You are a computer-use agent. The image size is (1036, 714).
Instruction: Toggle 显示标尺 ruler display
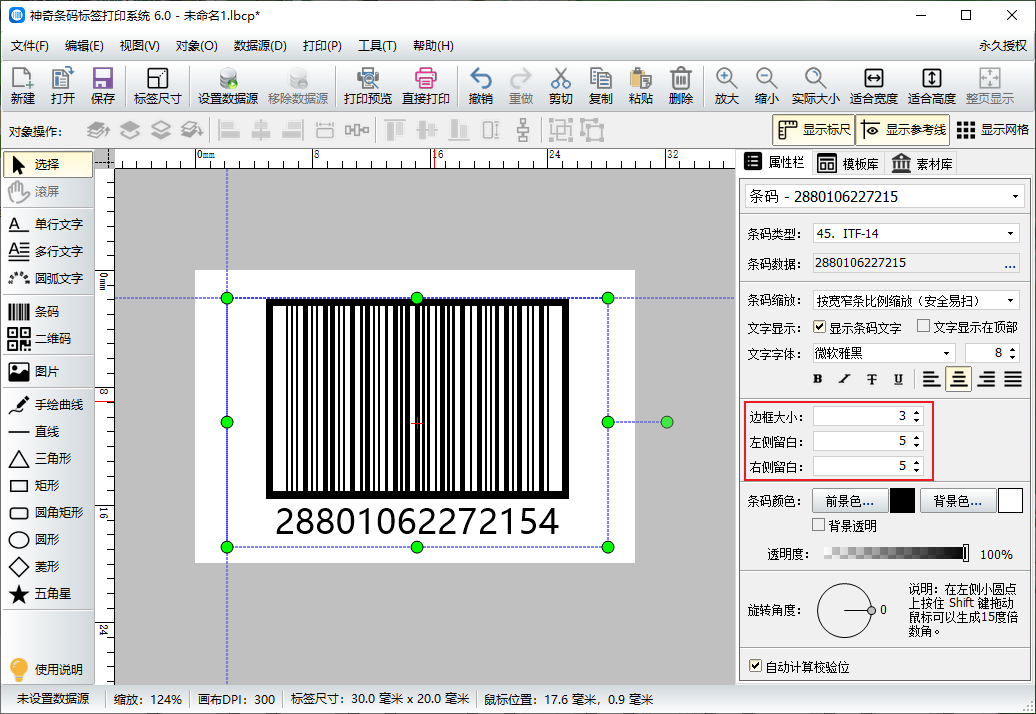tap(814, 130)
